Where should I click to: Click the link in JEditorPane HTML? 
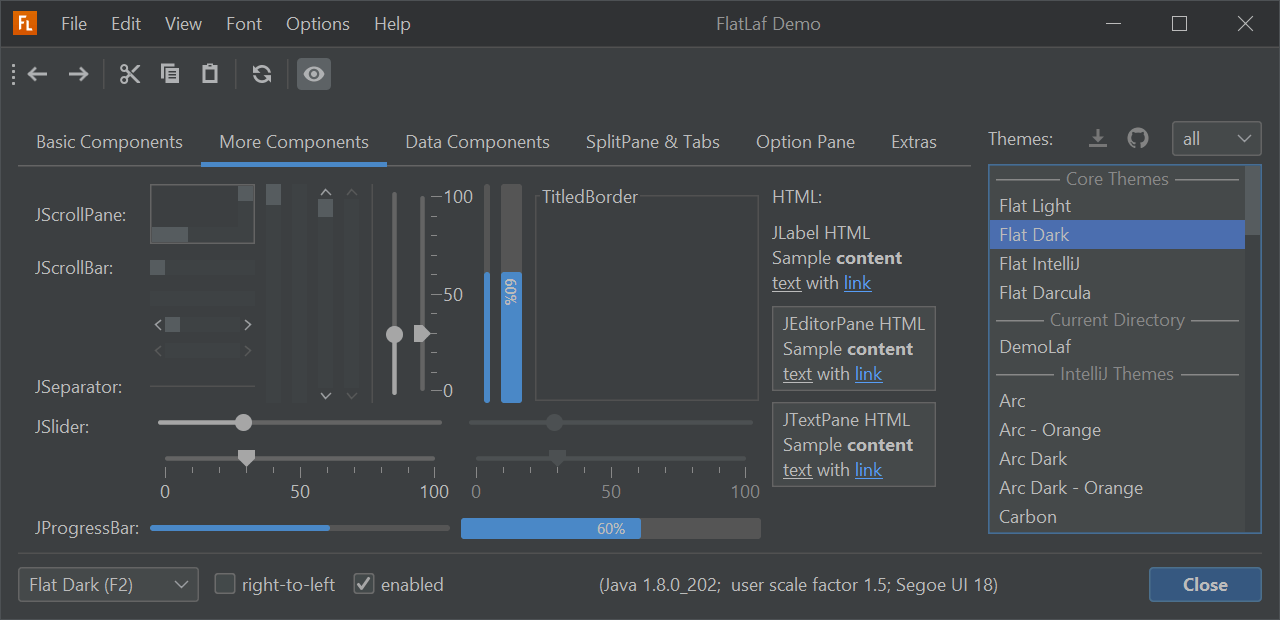tap(868, 374)
